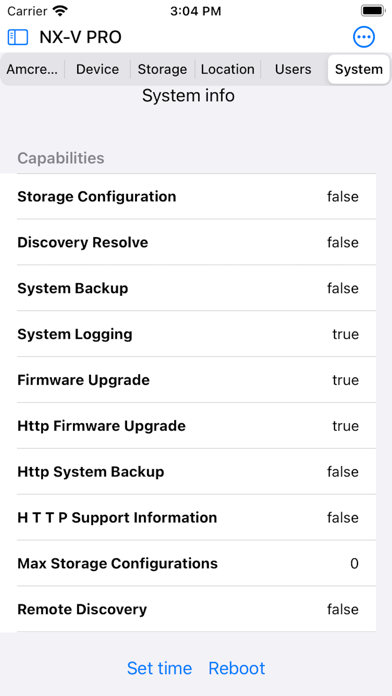This screenshot has height=696, width=392.
Task: Open the Storage tab
Action: tap(162, 69)
